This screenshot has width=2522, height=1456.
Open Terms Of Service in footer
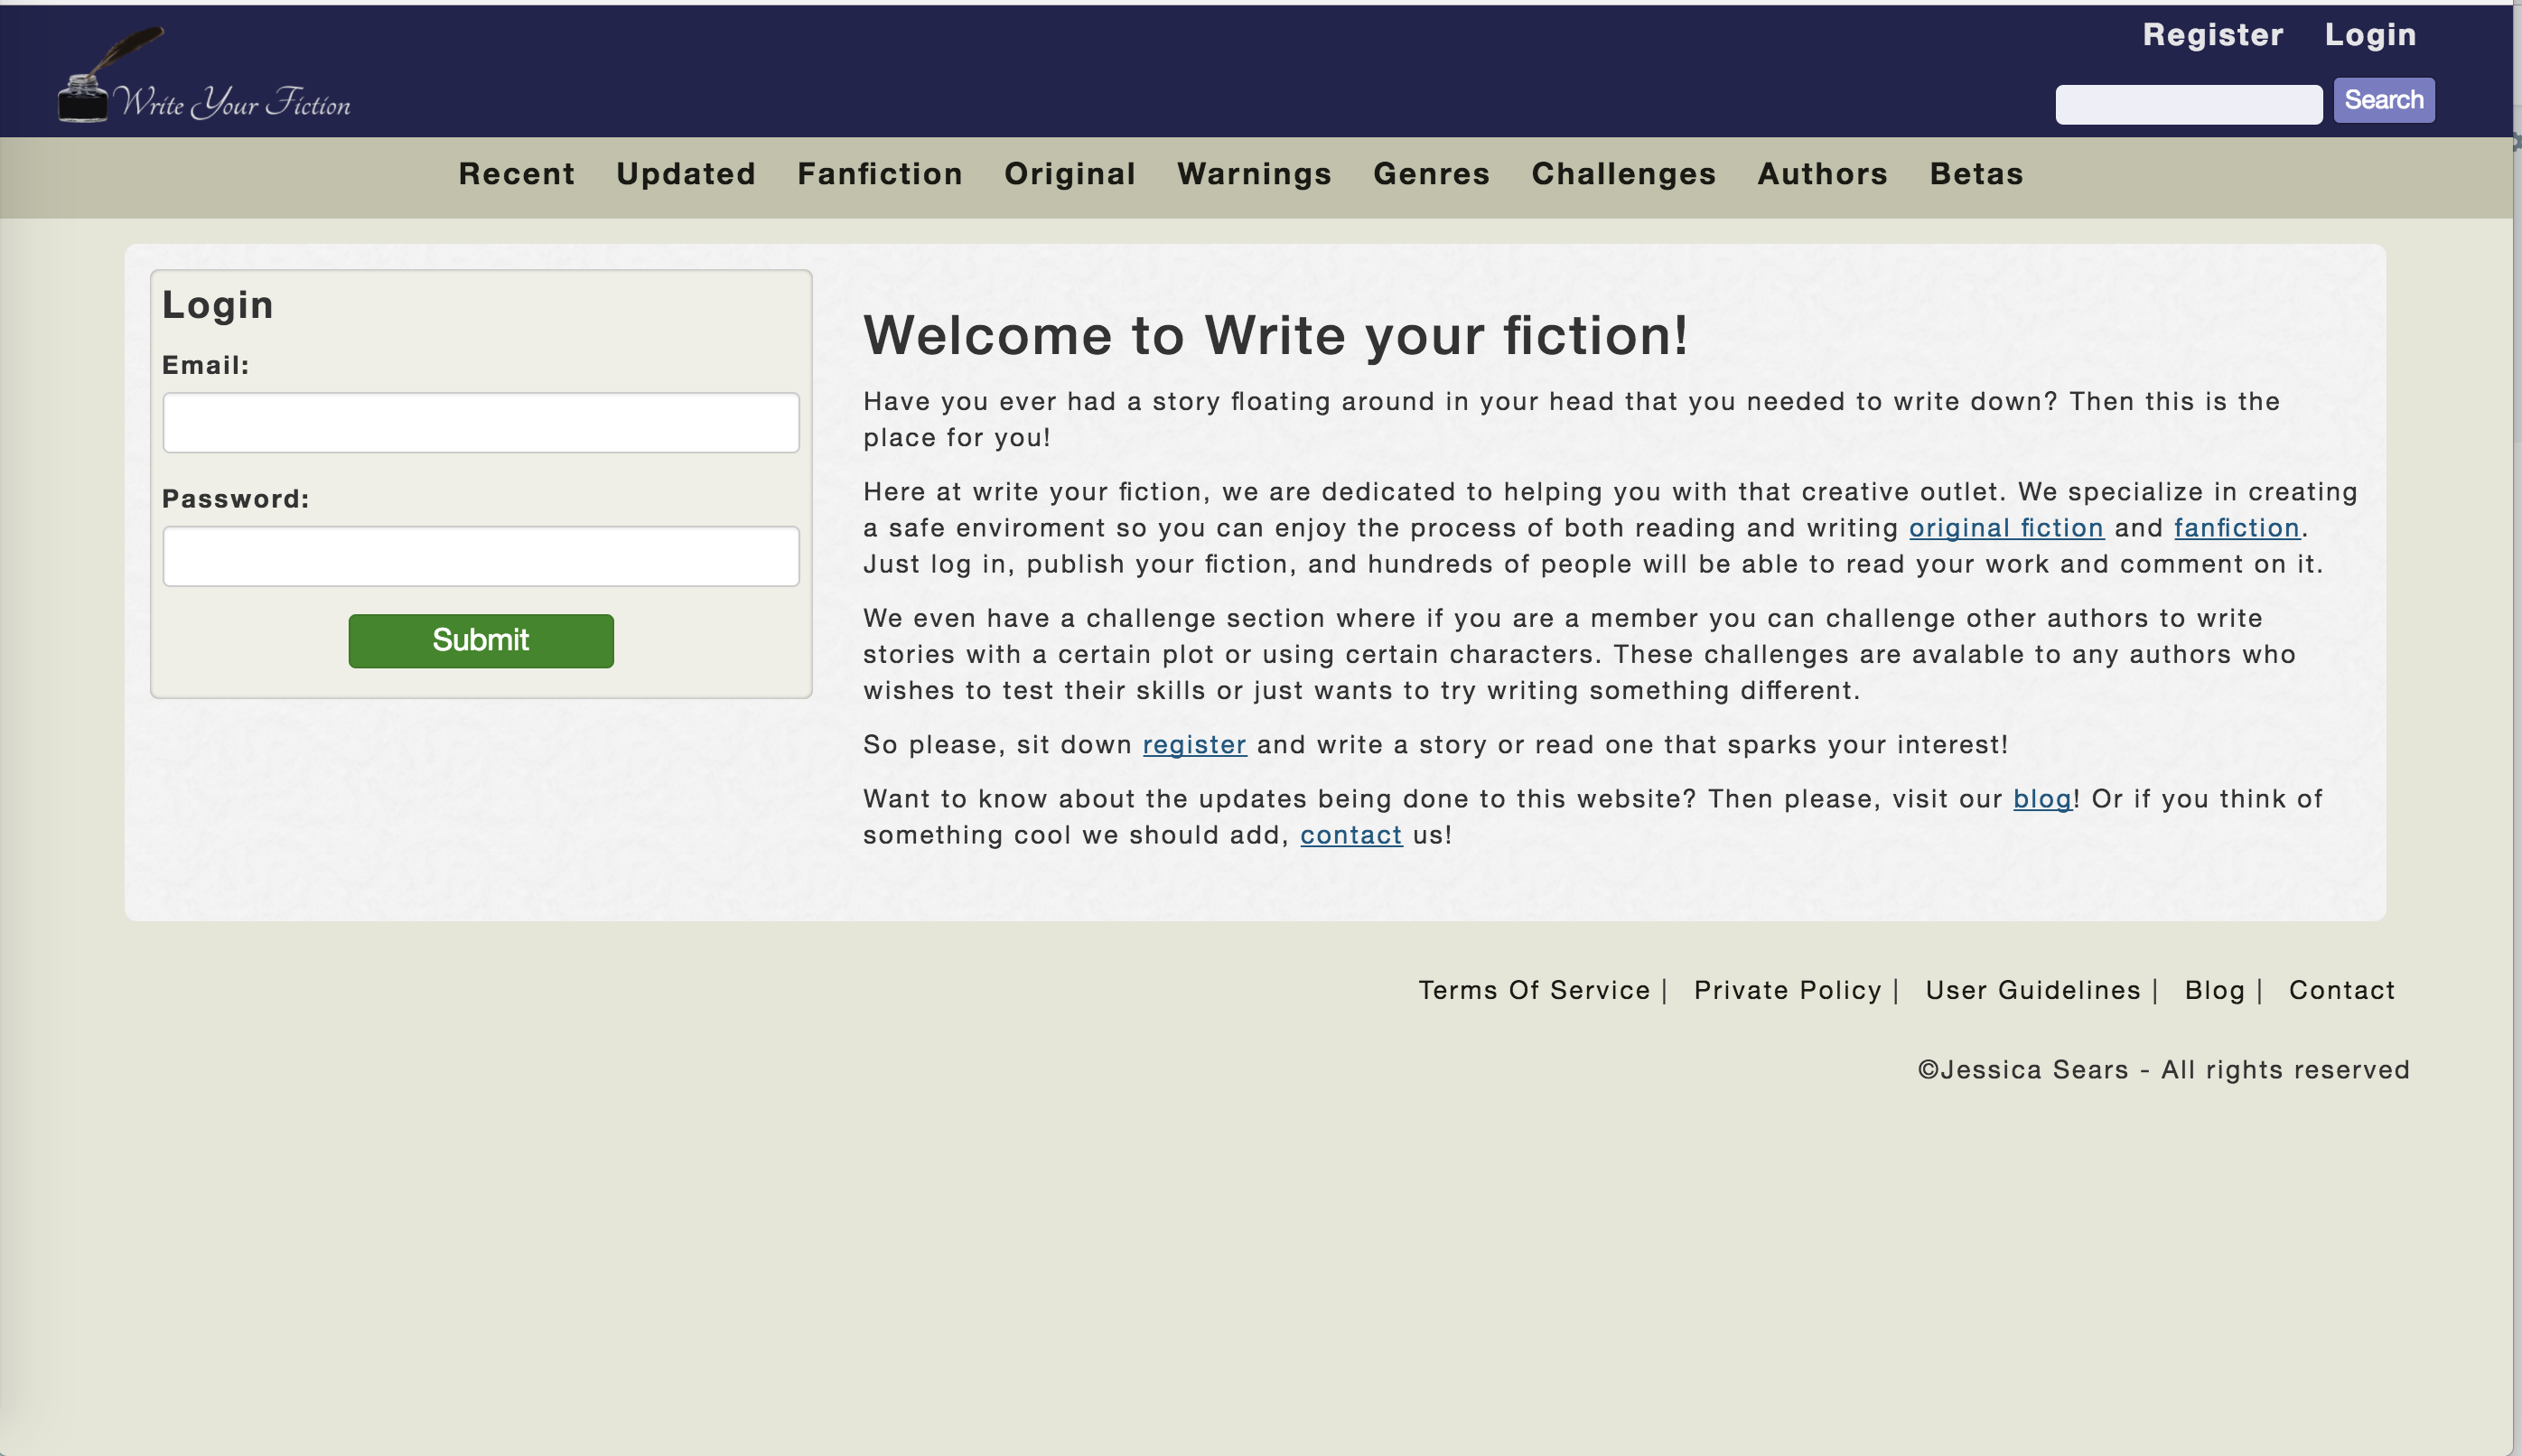[1533, 990]
